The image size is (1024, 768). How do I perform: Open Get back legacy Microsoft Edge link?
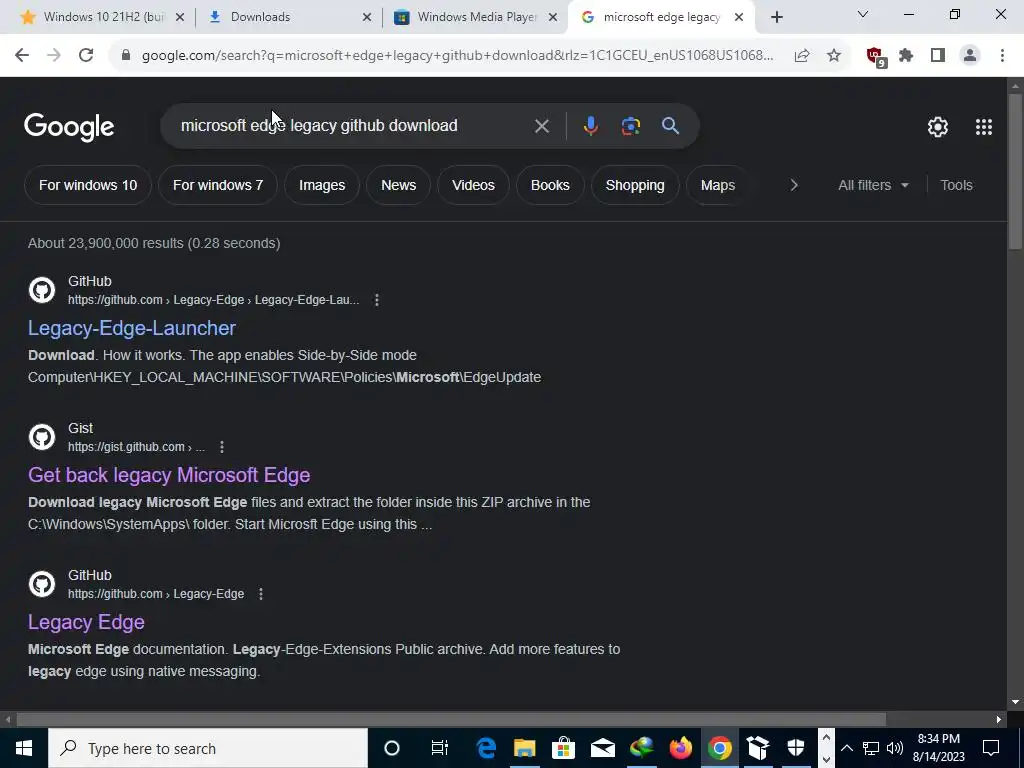coord(169,475)
